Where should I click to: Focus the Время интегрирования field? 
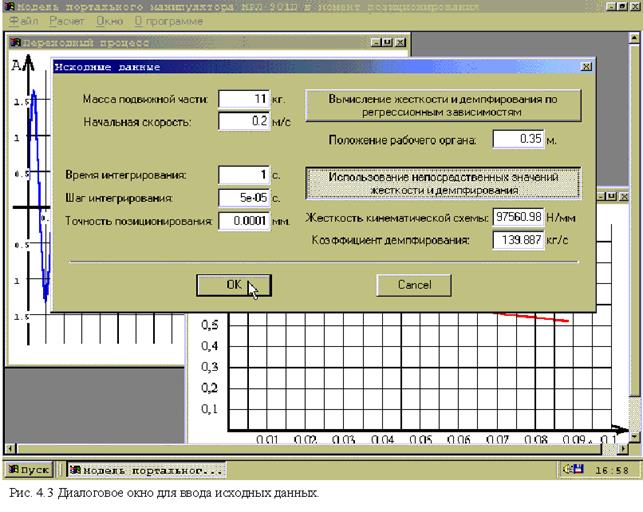244,176
